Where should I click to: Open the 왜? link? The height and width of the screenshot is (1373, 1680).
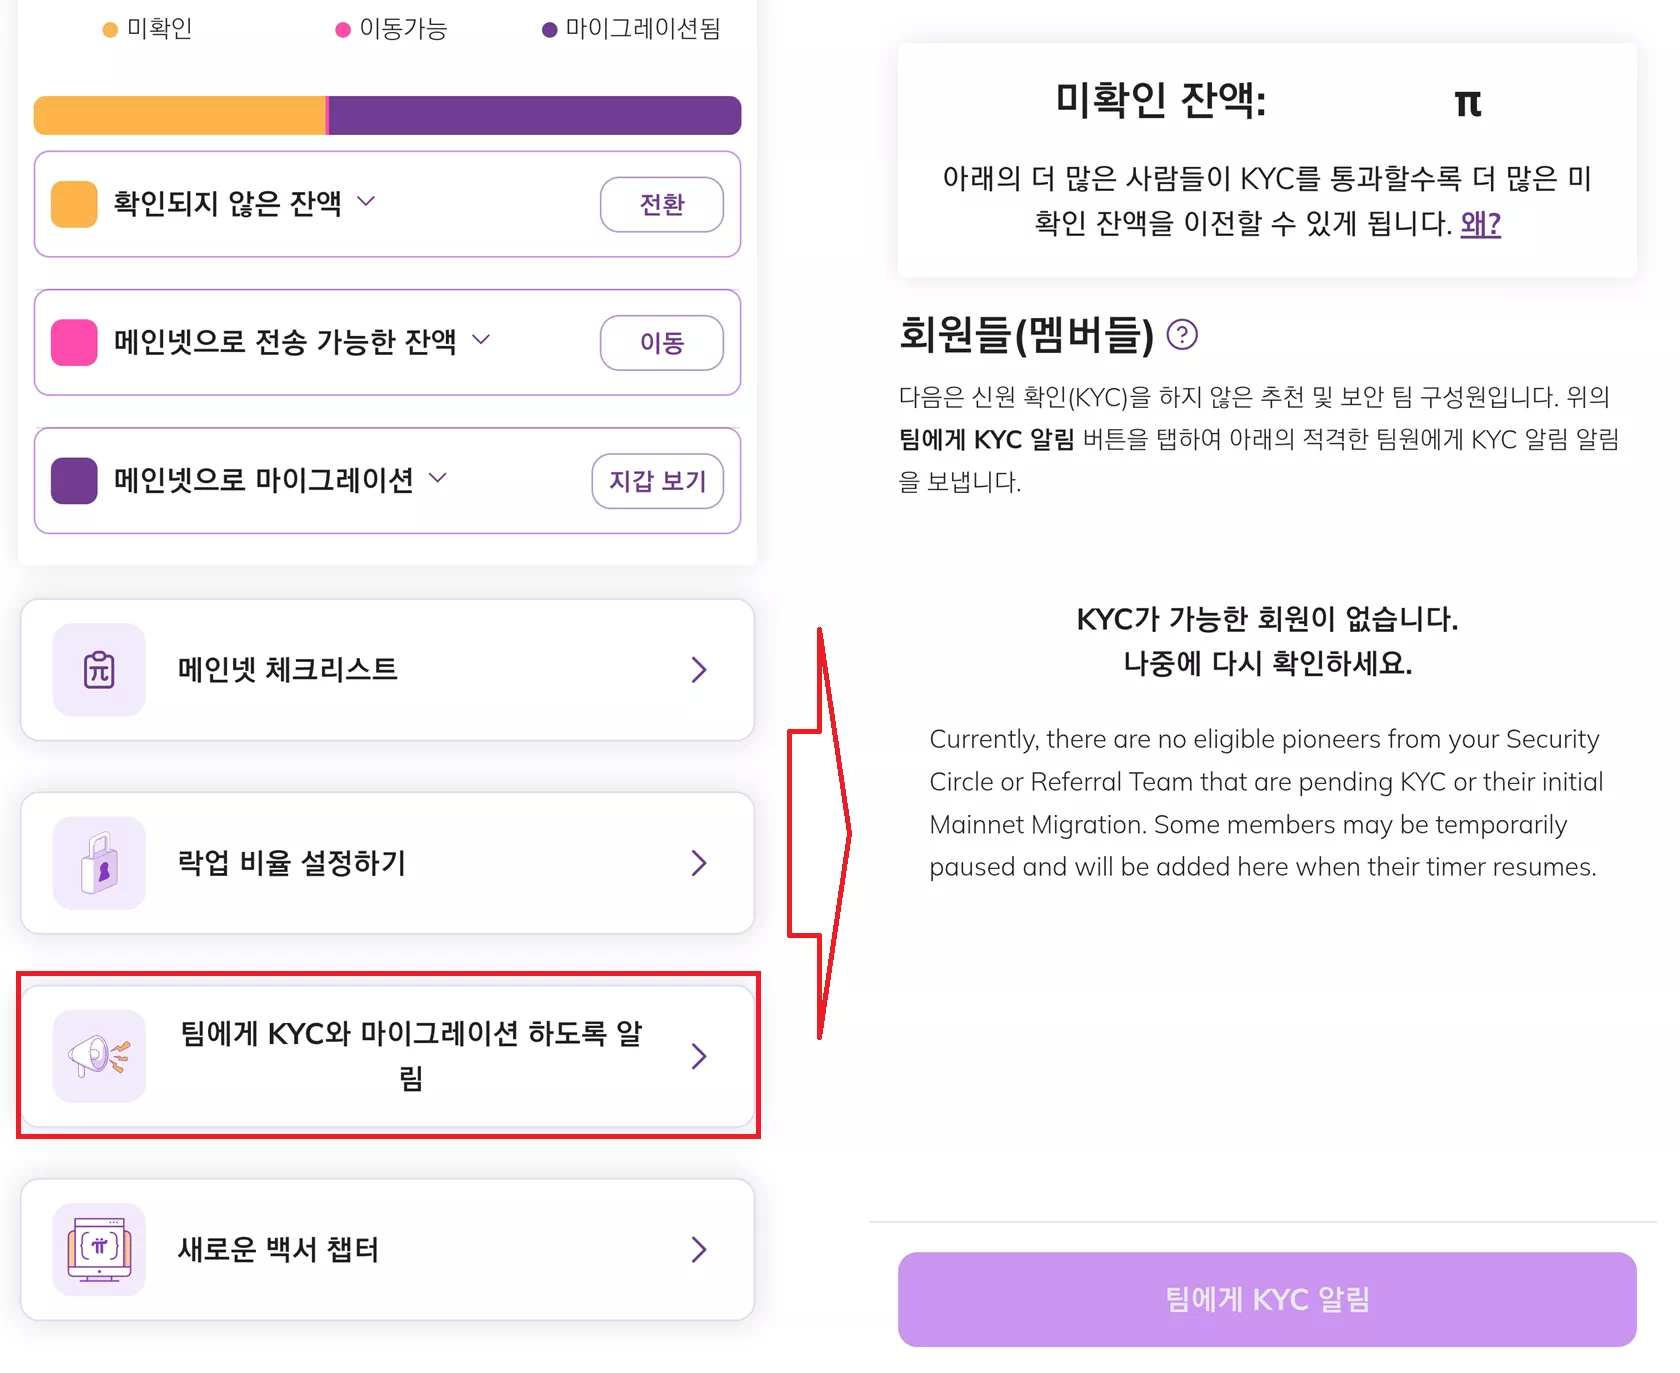[x=1480, y=224]
